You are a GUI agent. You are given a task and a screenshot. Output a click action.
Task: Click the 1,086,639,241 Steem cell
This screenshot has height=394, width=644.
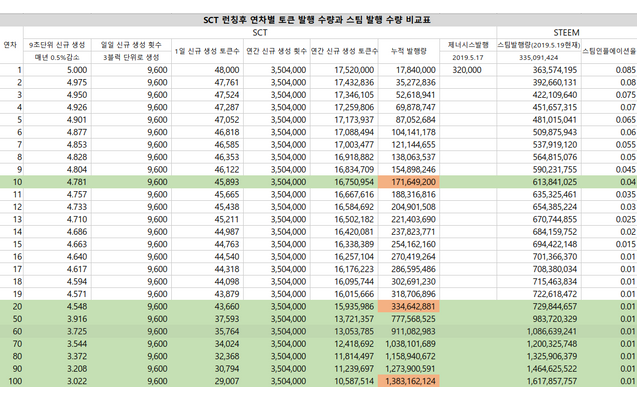tap(552, 331)
